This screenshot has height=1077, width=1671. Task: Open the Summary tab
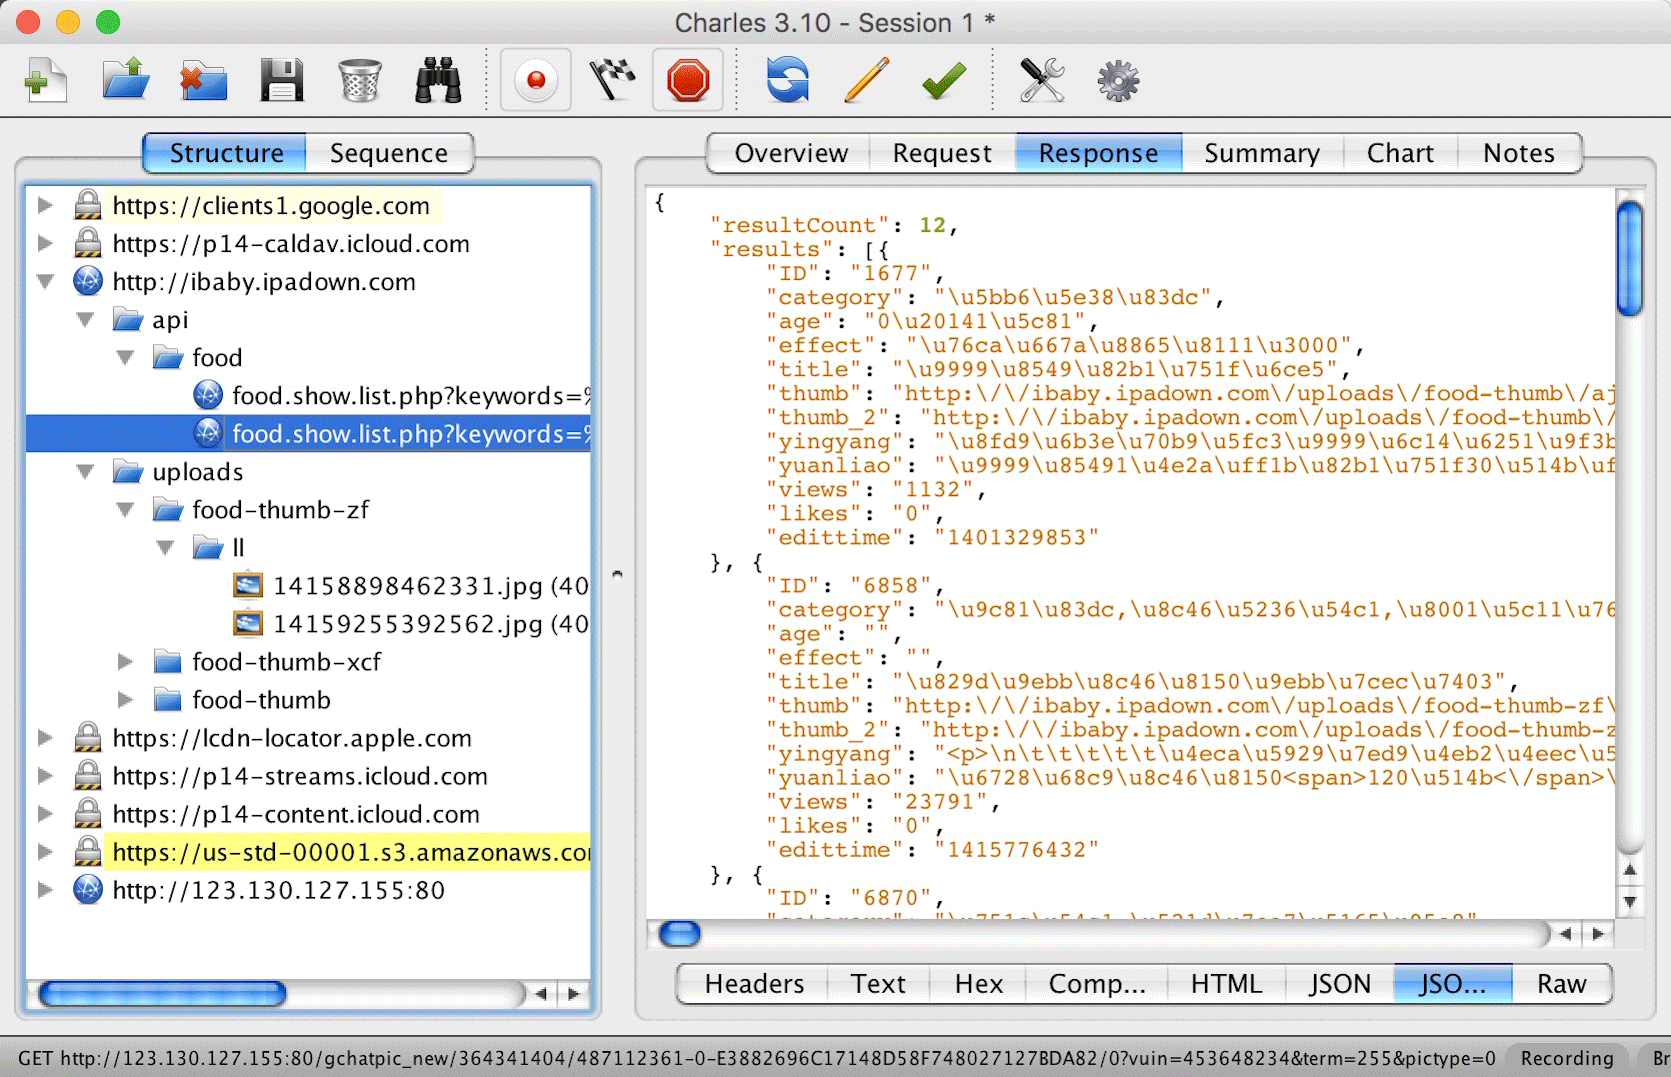1262,153
